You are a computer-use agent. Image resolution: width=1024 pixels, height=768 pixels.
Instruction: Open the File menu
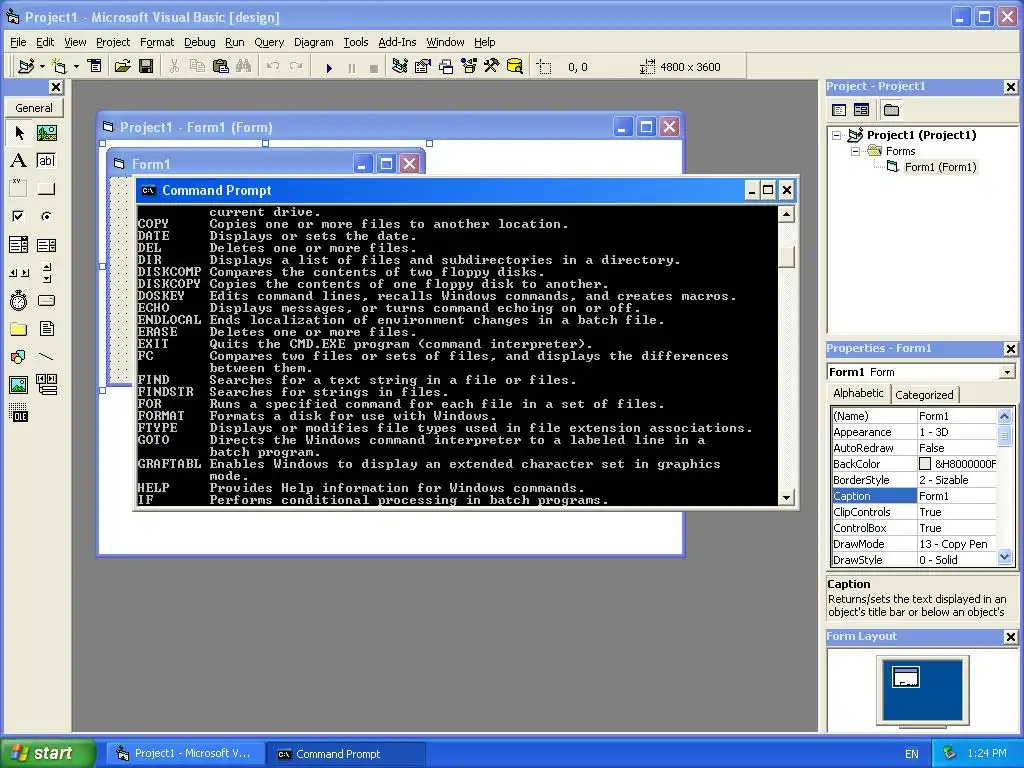pyautogui.click(x=18, y=42)
